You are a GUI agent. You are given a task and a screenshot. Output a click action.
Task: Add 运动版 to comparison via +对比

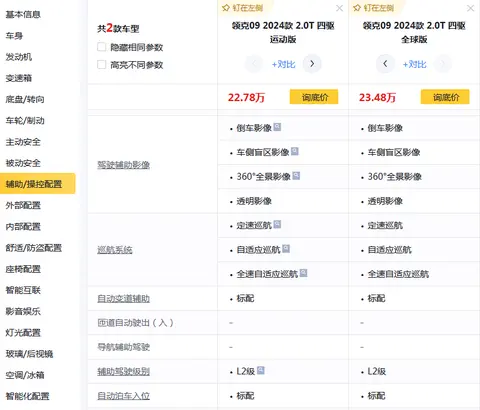[283, 64]
